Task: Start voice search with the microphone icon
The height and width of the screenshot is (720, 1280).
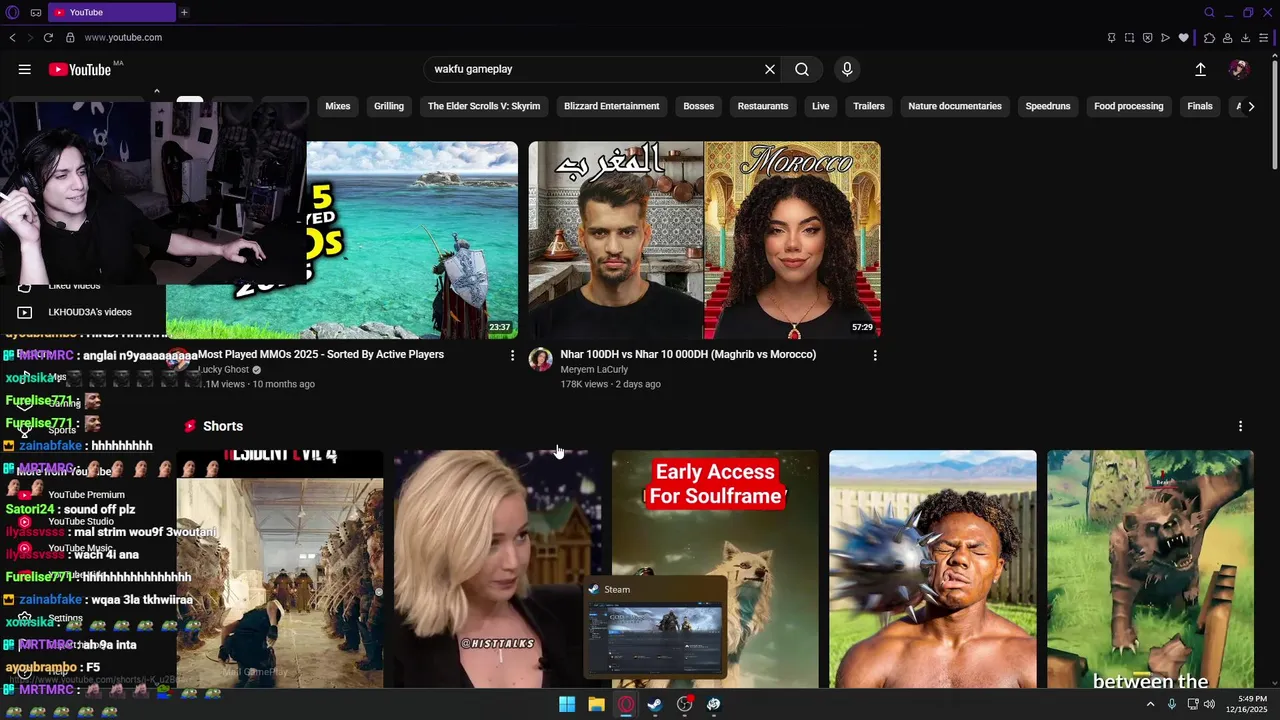Action: coord(847,69)
